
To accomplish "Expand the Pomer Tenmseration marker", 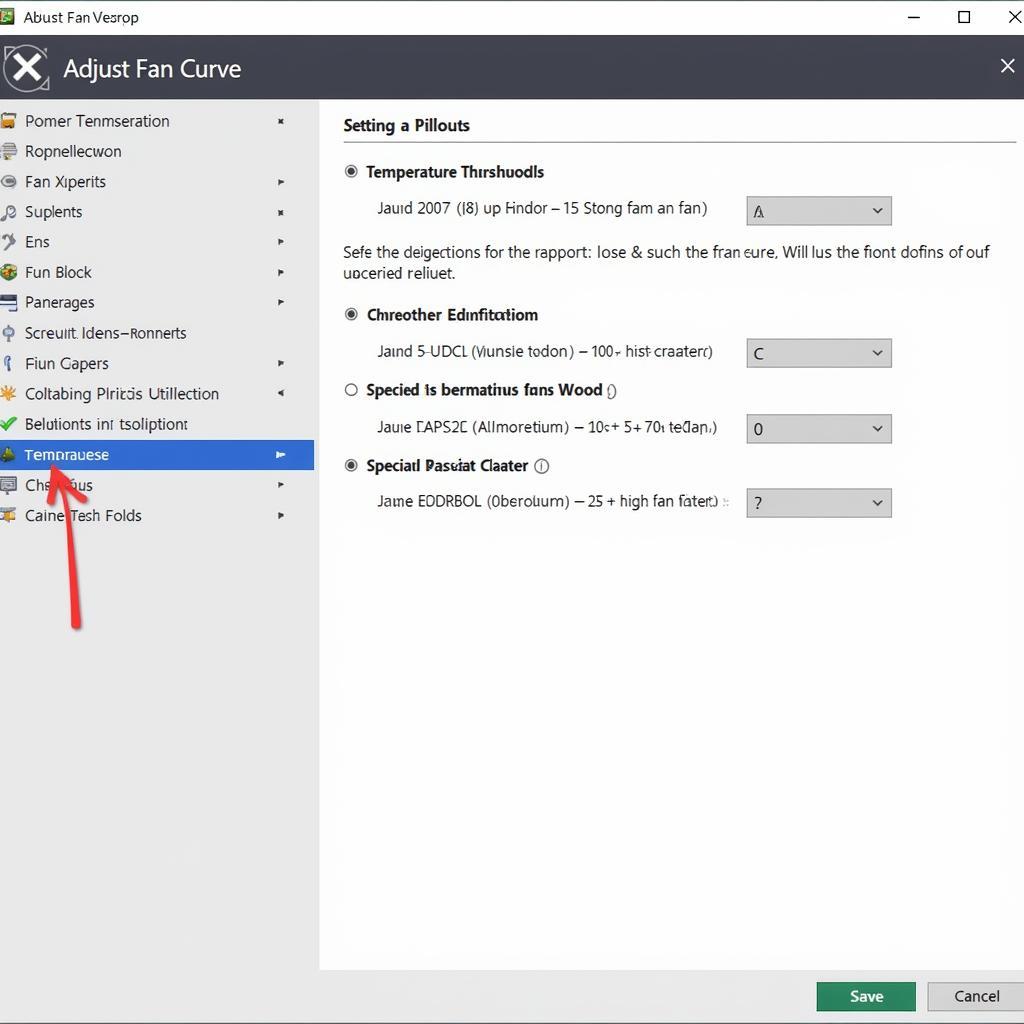I will 281,121.
